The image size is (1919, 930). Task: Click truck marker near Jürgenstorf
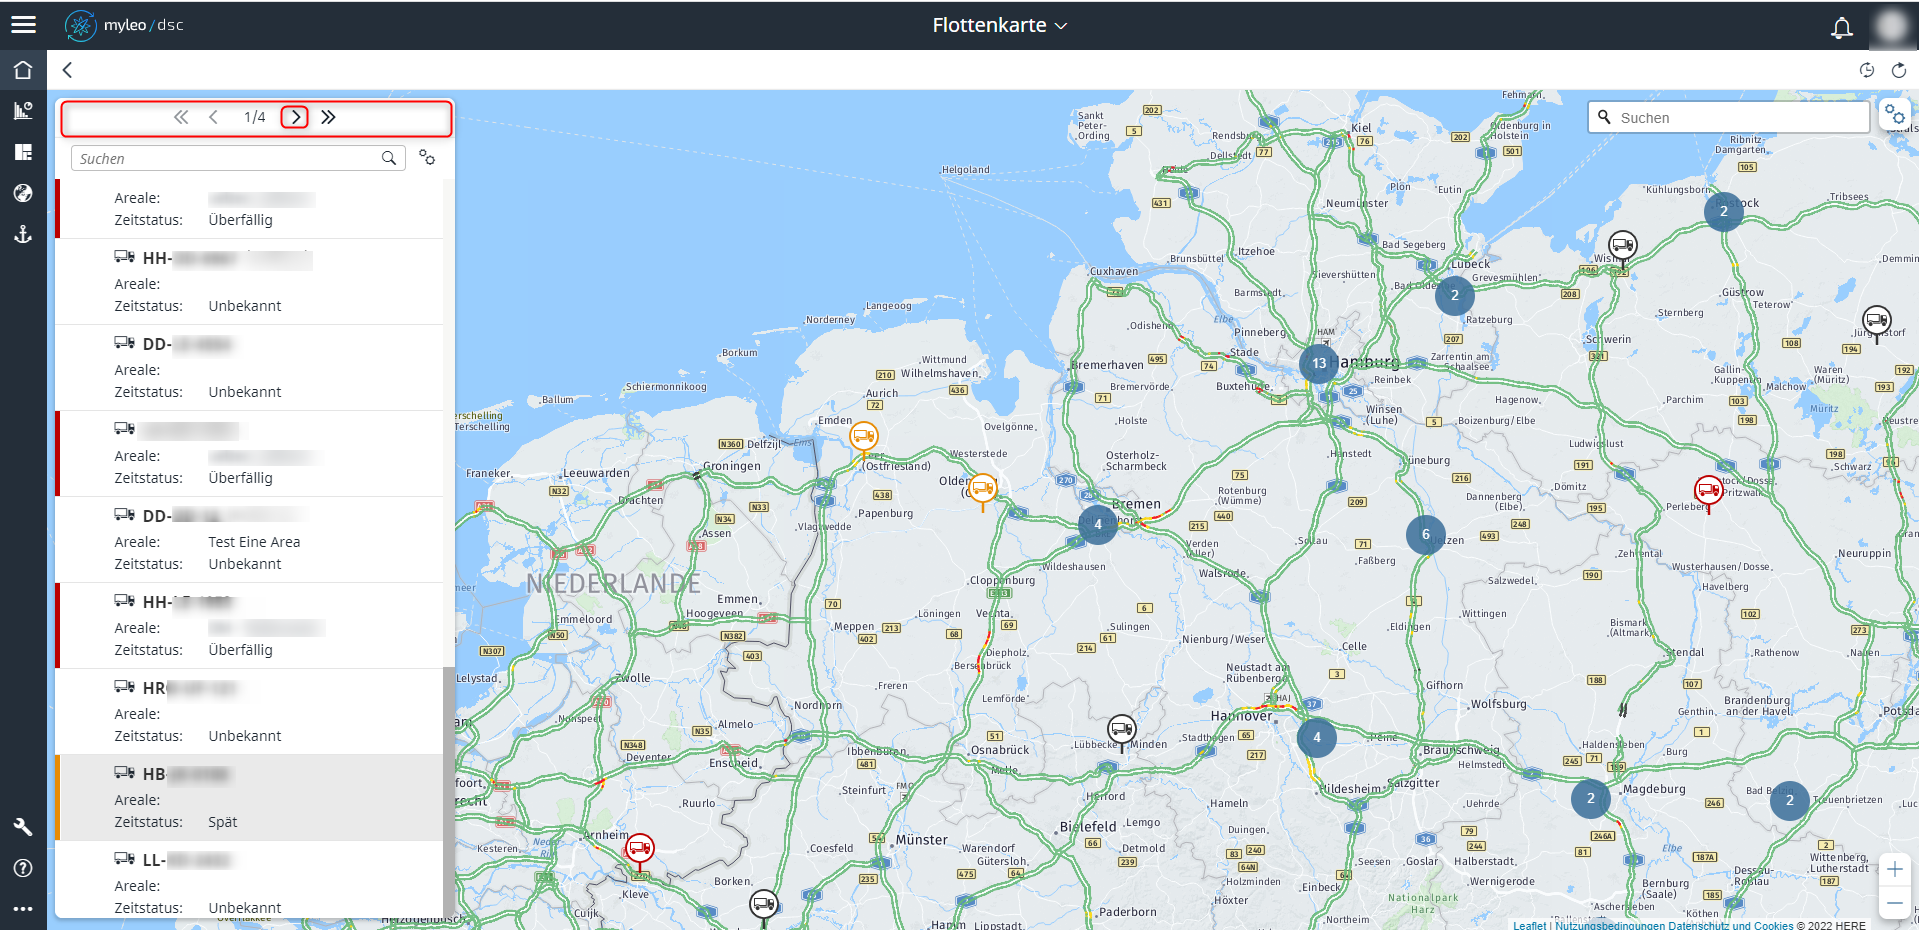tap(1877, 321)
